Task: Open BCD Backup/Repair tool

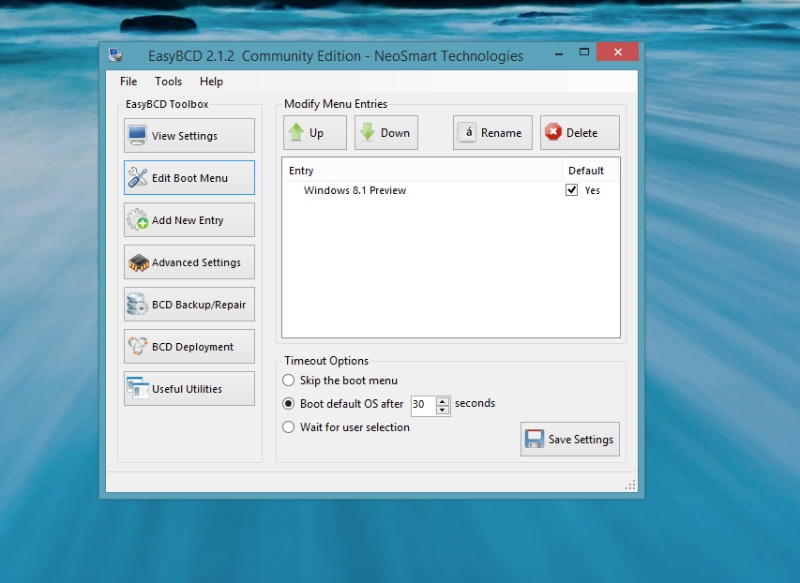Action: 189,305
